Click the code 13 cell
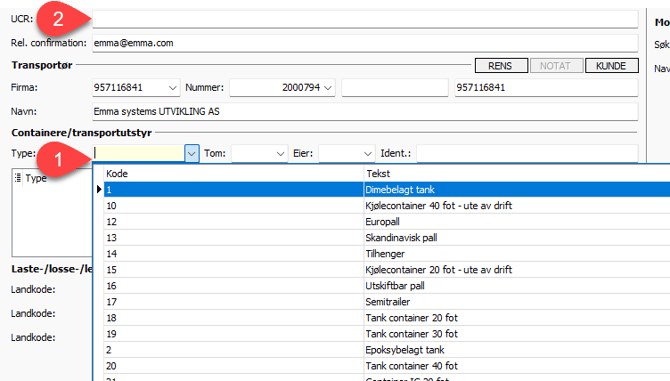This screenshot has height=381, width=670. [233, 237]
